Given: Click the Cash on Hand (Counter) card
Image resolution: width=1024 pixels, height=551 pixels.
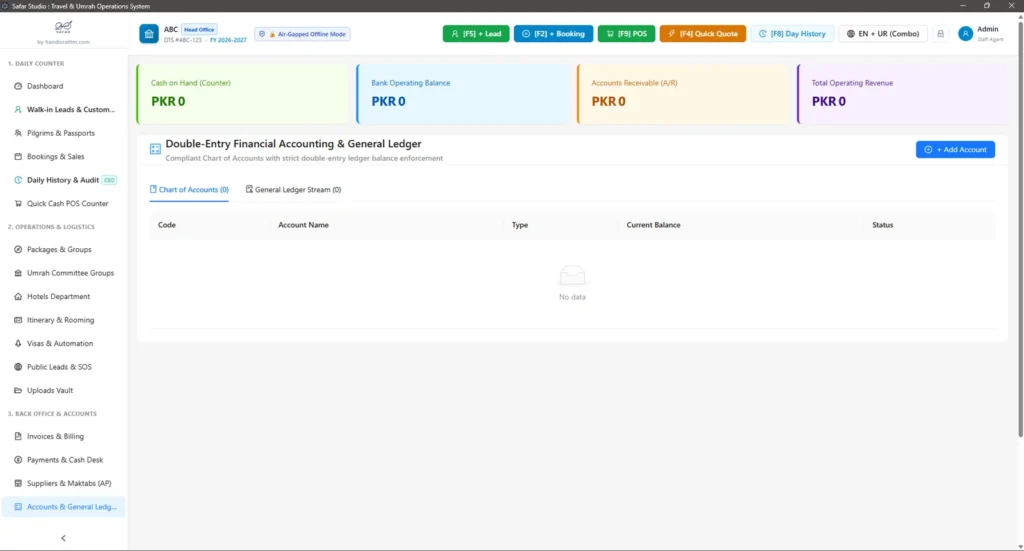Looking at the screenshot, I should 243,94.
